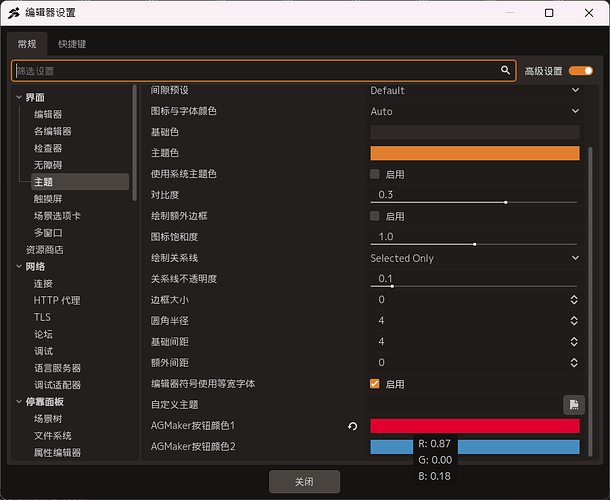
Task: Click the 图标饱和度 slider handle
Action: tap(475, 244)
